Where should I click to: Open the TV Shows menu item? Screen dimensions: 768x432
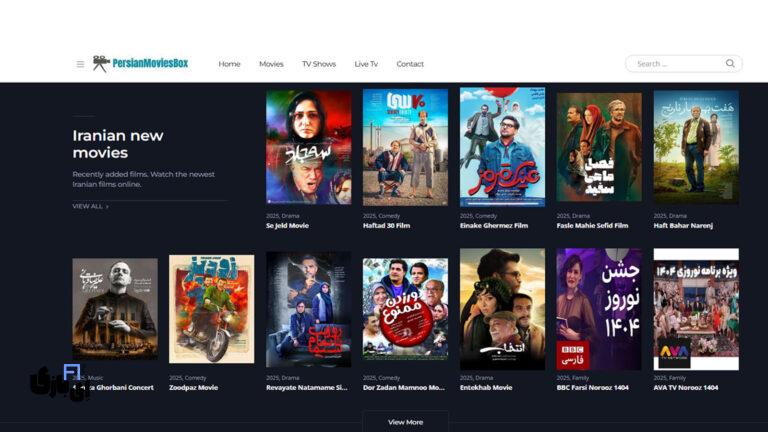coord(319,64)
